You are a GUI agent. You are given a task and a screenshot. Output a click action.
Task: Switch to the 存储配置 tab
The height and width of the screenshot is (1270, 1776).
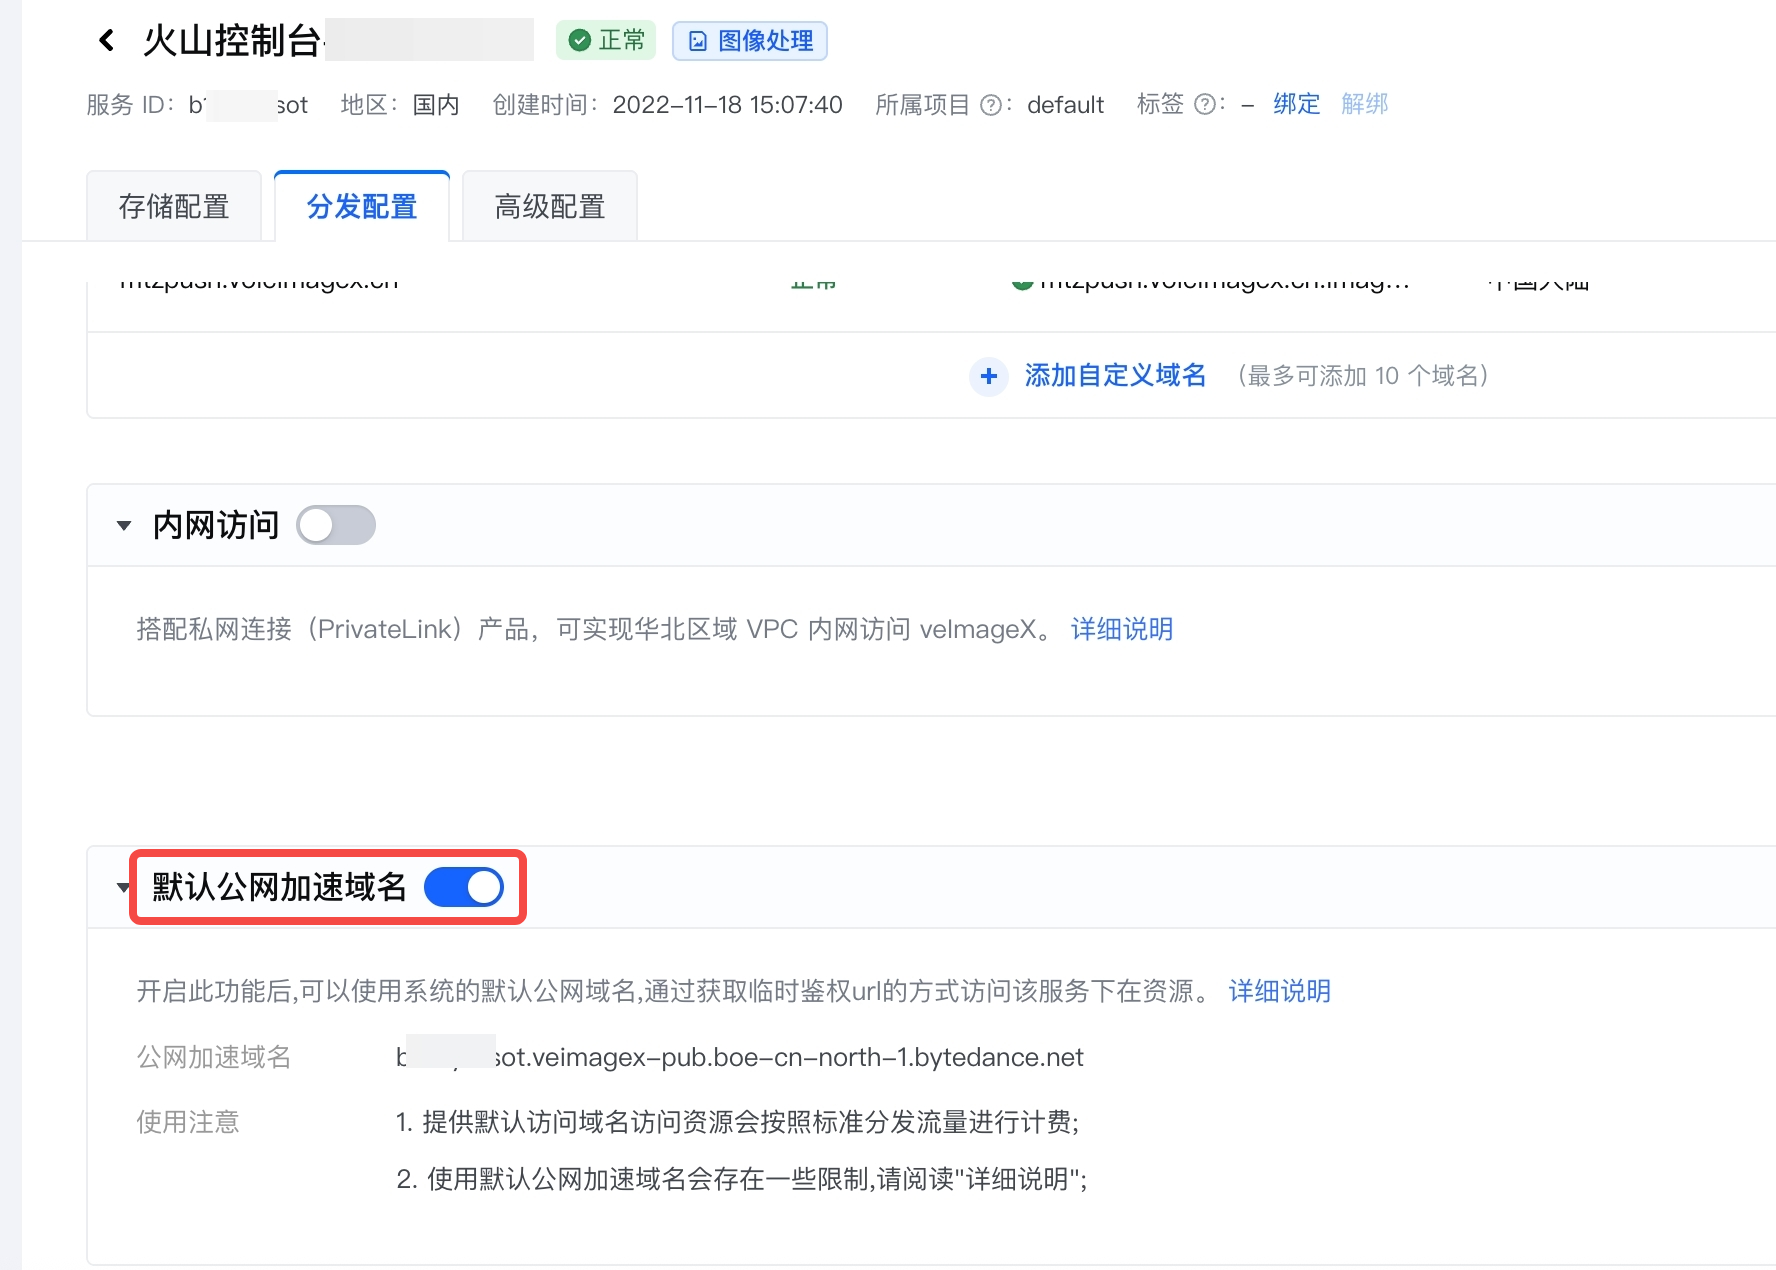pyautogui.click(x=174, y=207)
